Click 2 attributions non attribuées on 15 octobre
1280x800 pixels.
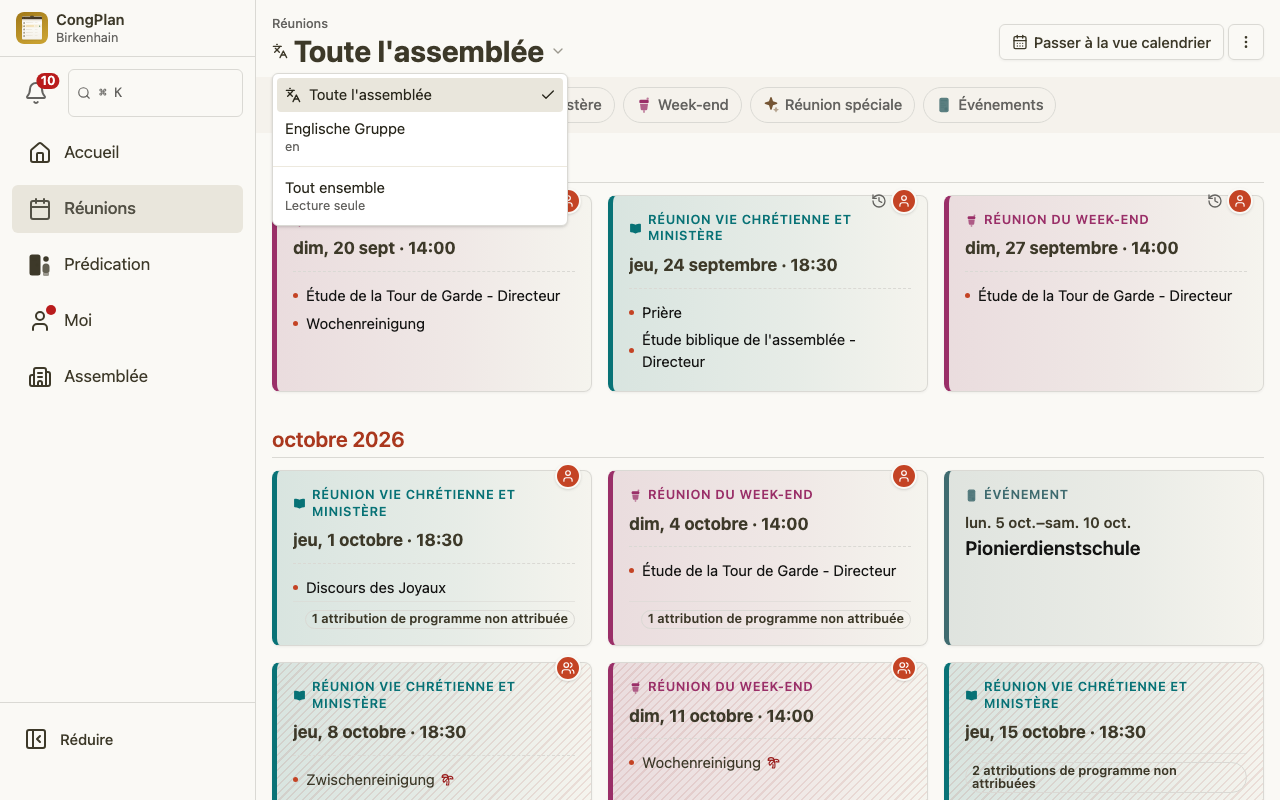[1106, 777]
